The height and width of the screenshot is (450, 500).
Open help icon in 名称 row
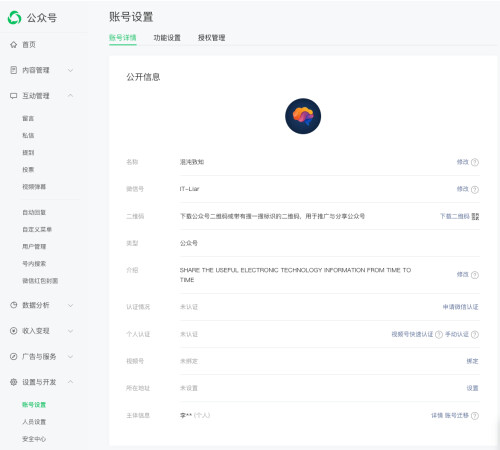[x=475, y=162]
